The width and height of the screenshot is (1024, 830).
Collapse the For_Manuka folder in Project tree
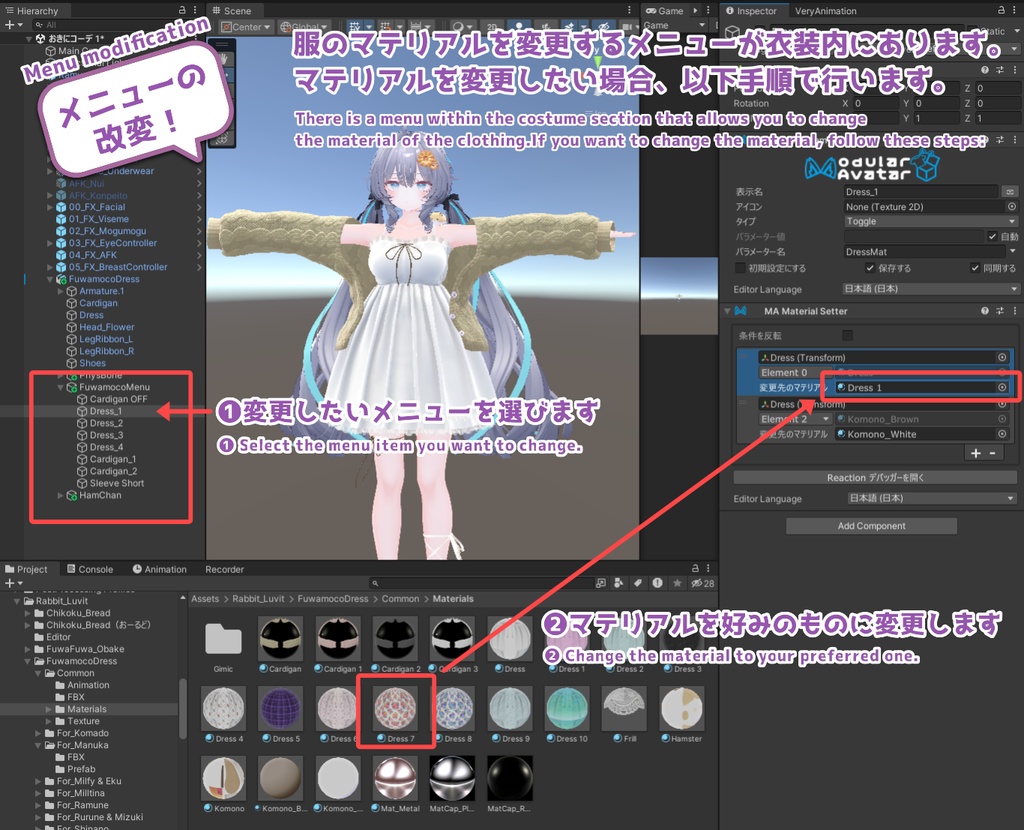pyautogui.click(x=38, y=745)
